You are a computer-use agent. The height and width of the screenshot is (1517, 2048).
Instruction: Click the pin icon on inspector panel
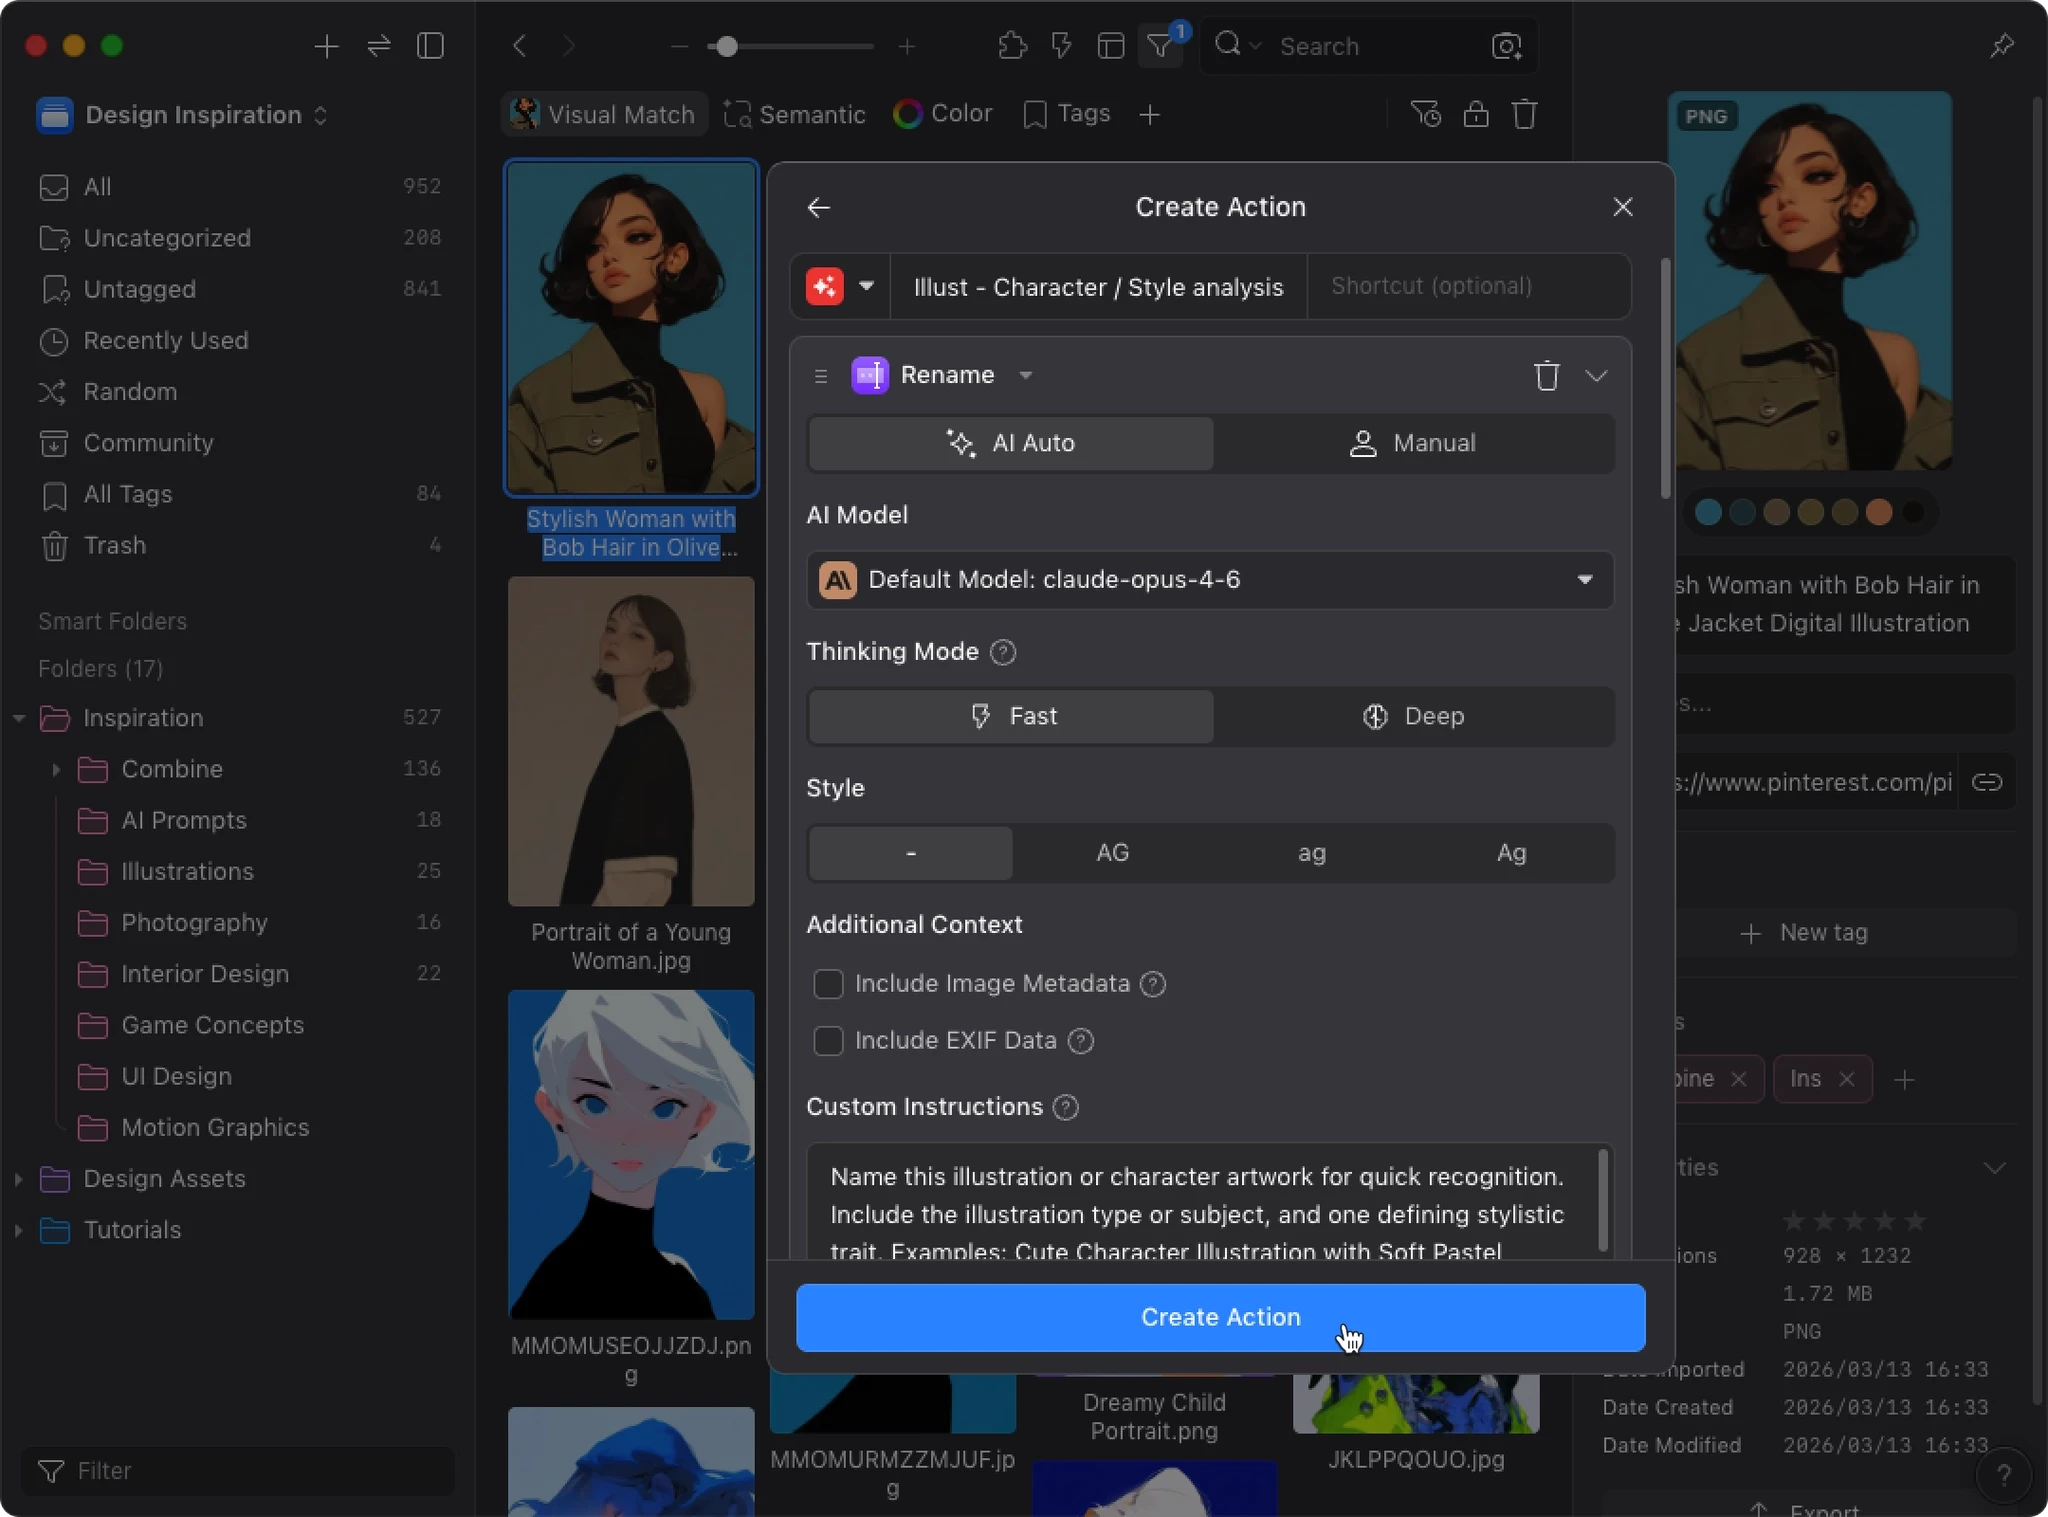point(2001,46)
